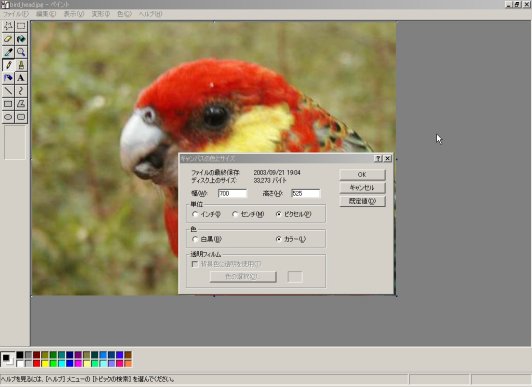Select the Ellipse shape tool
This screenshot has height=387, width=532.
coord(8,117)
